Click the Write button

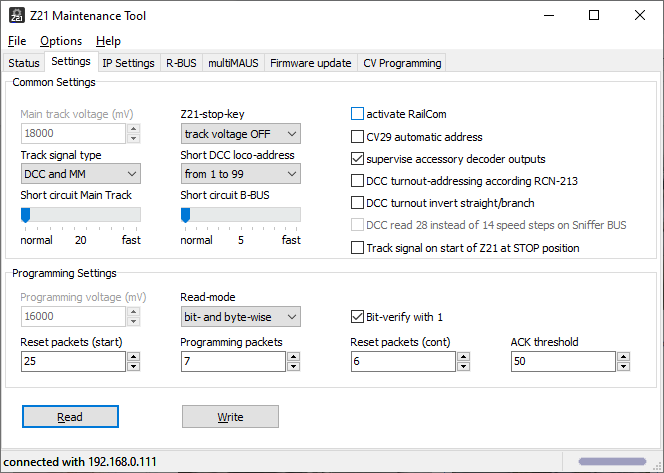click(230, 417)
